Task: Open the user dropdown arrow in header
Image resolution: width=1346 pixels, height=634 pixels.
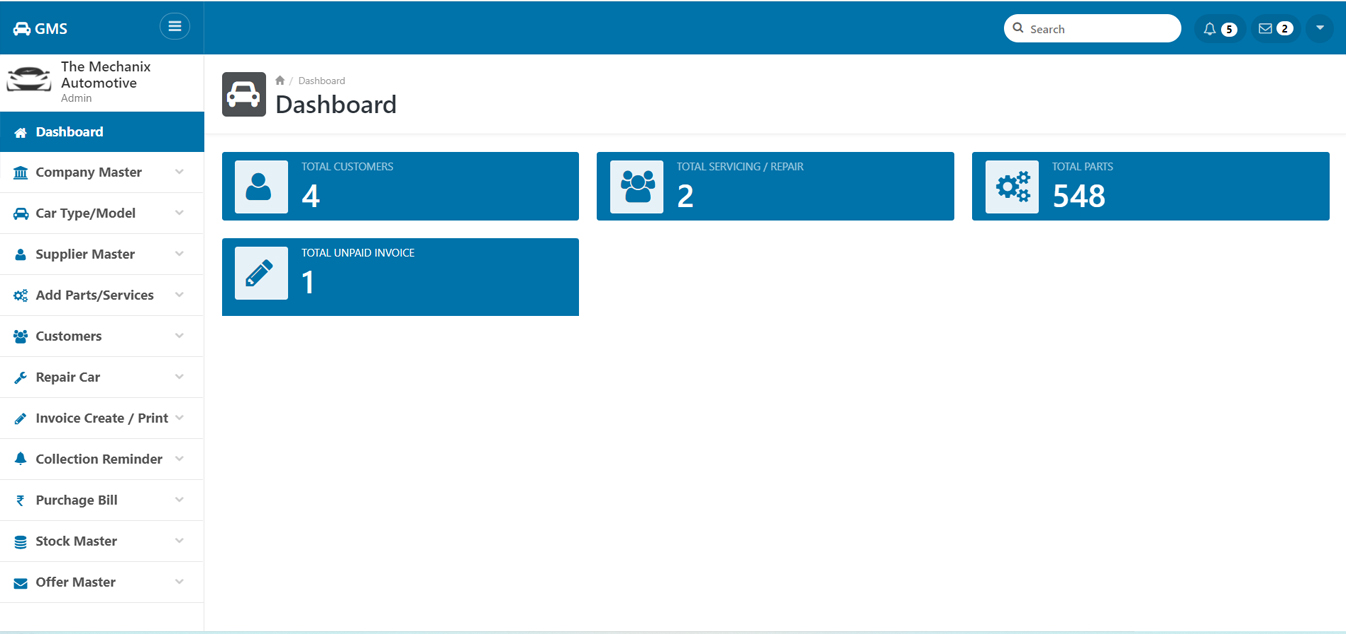Action: pyautogui.click(x=1319, y=29)
